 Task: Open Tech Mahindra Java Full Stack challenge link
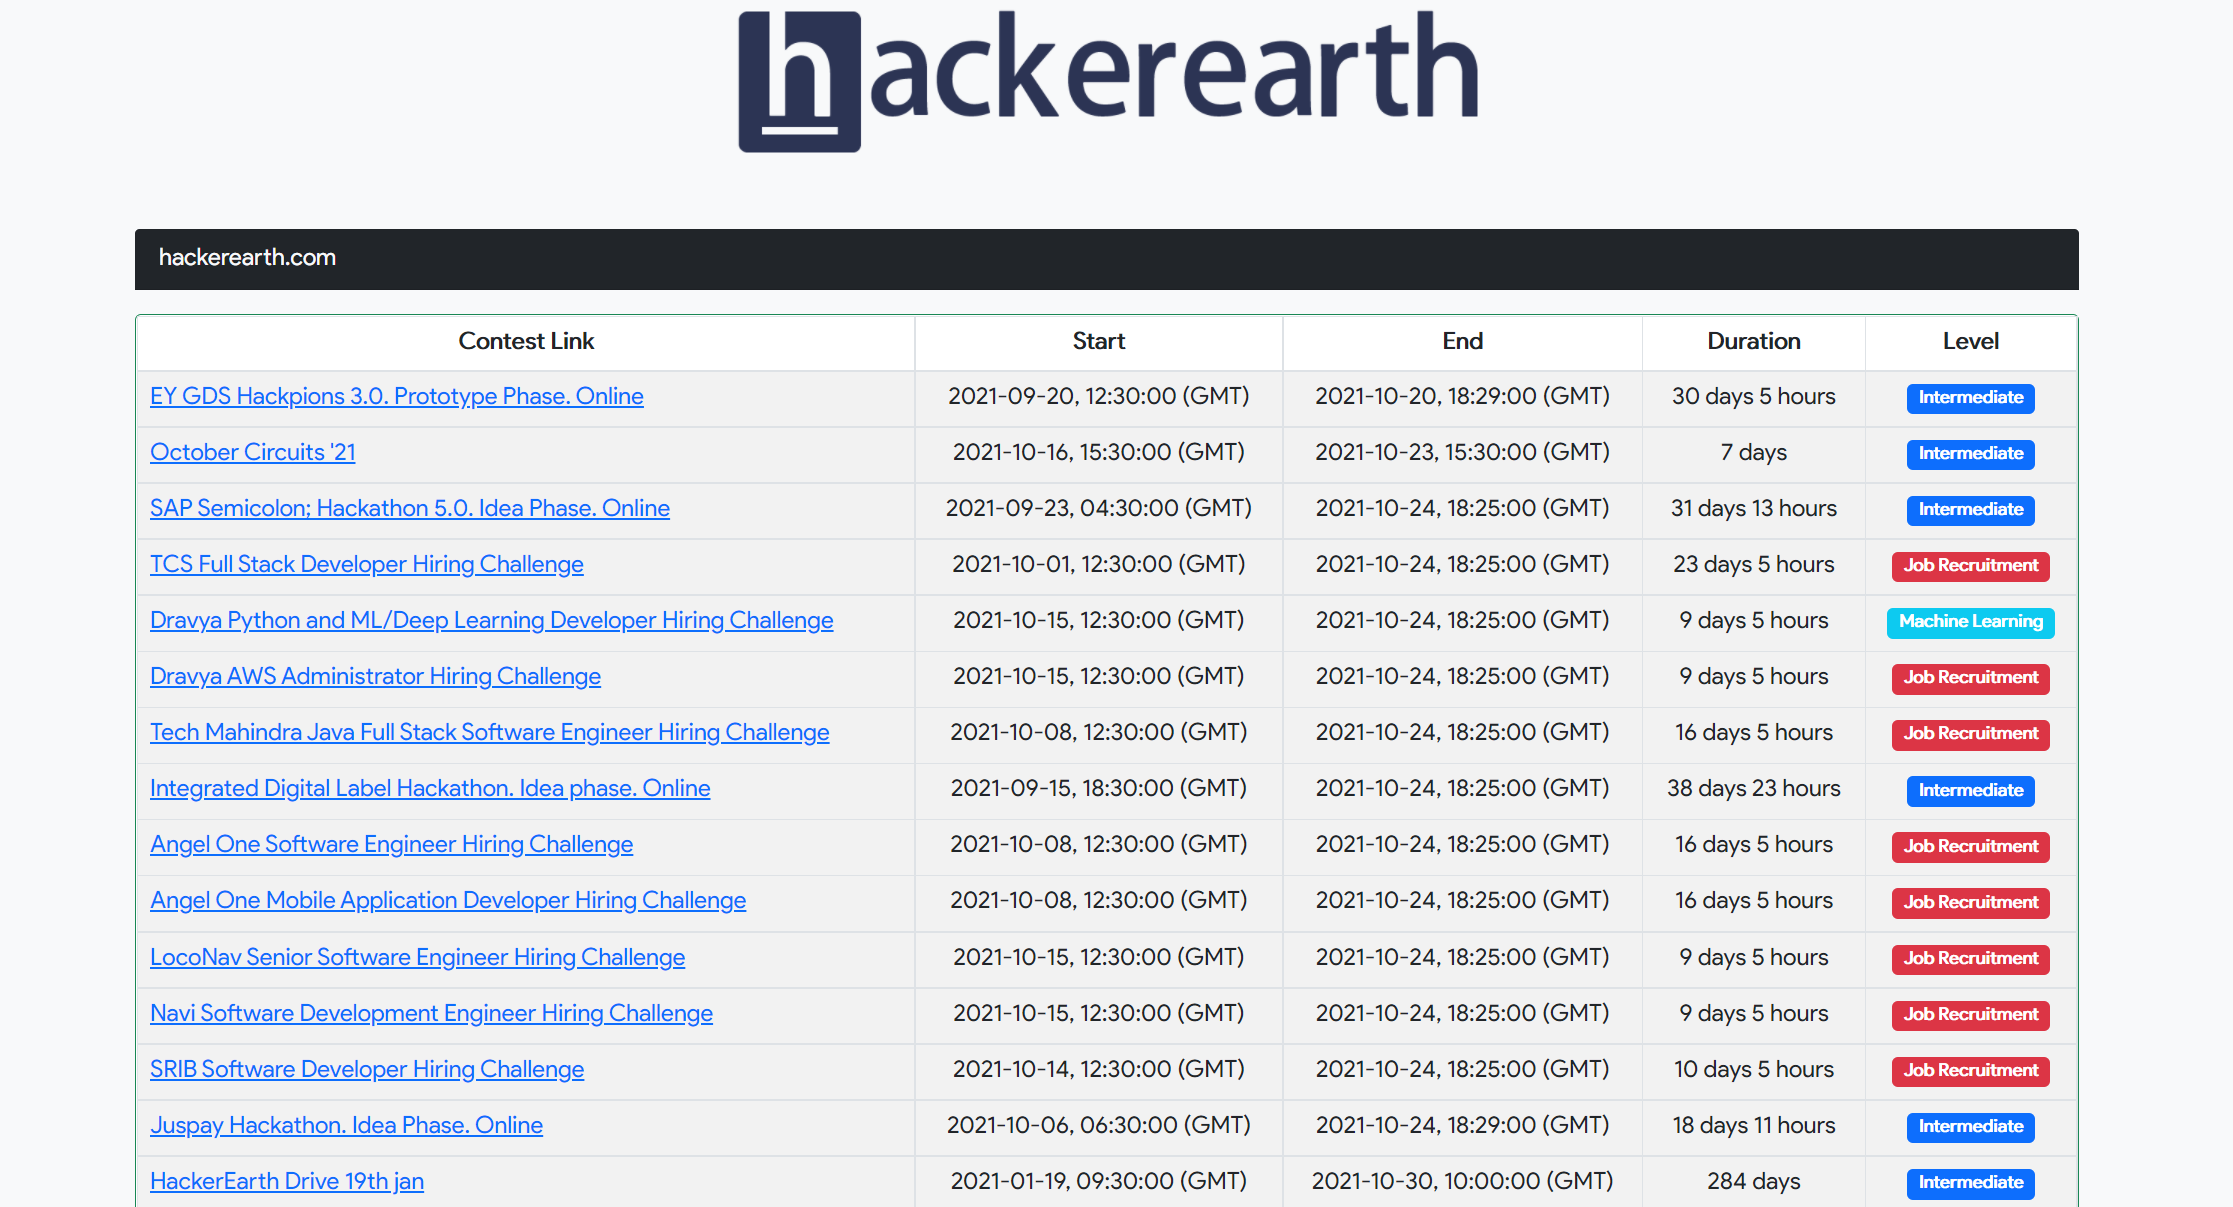click(x=489, y=732)
